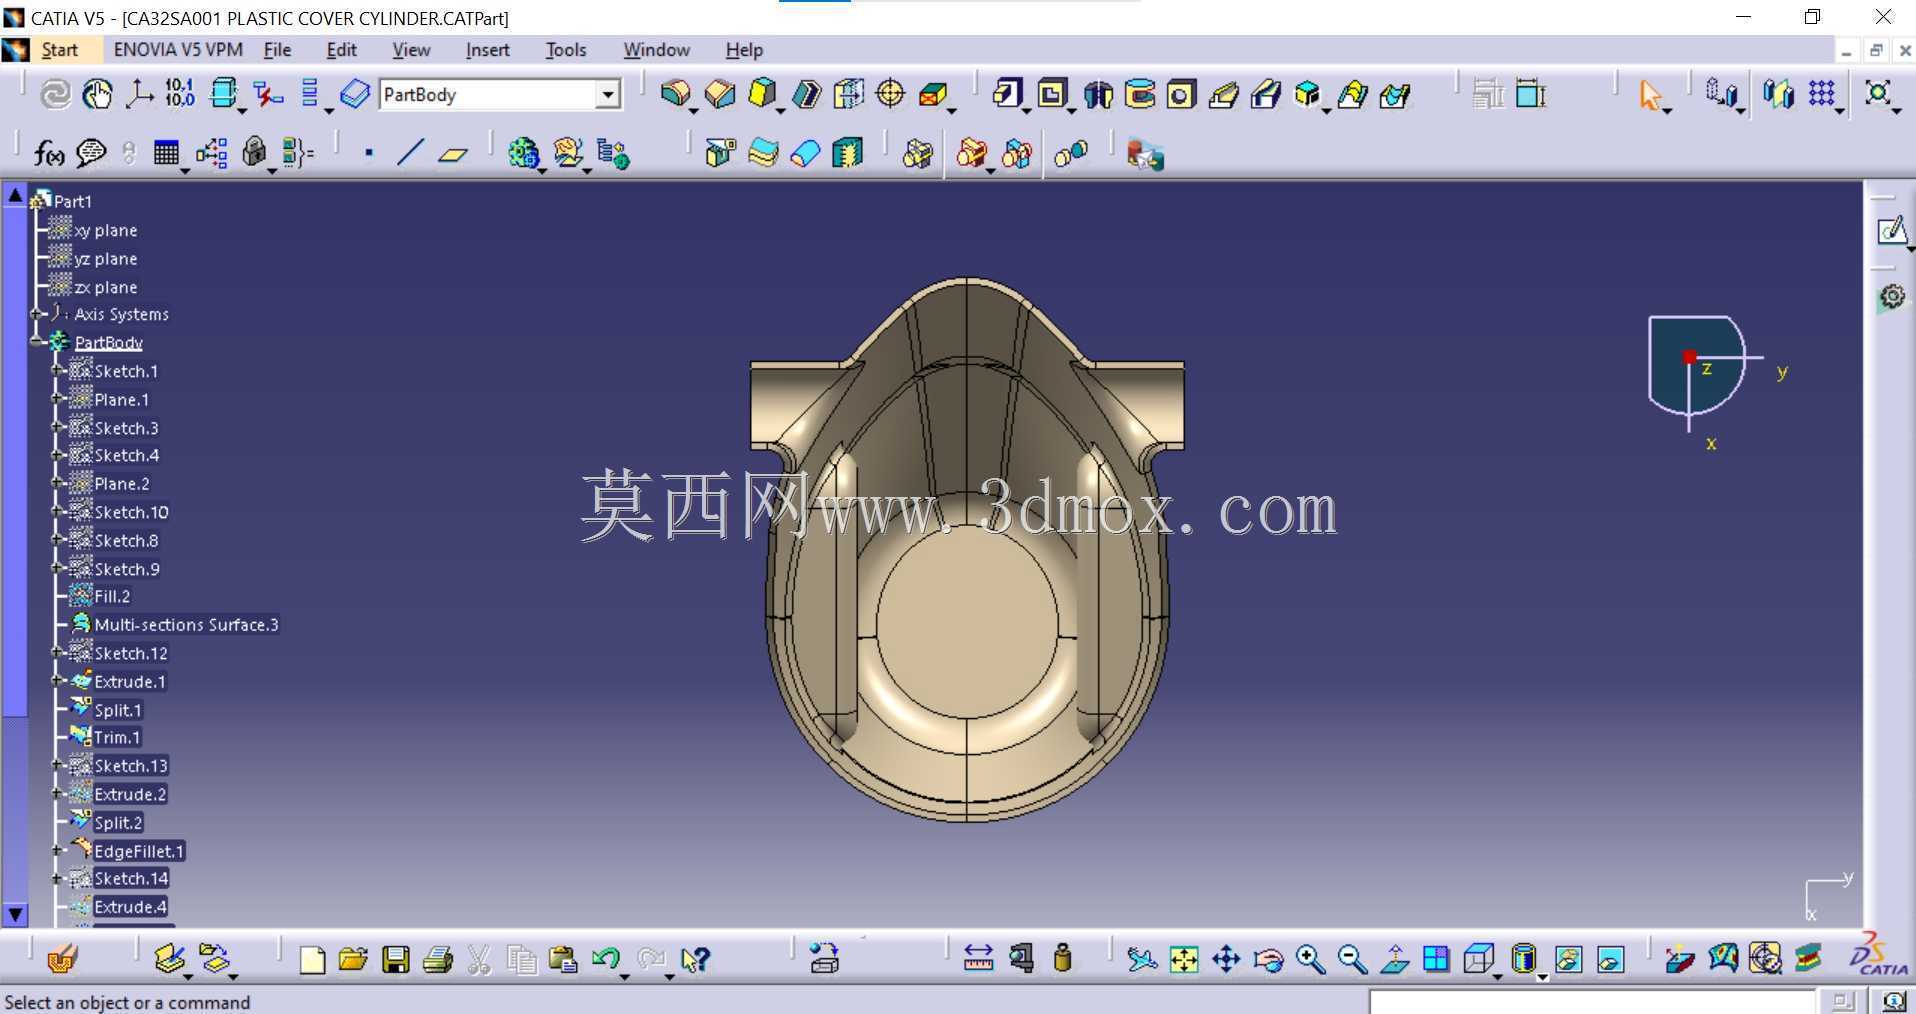Open the Design Table tool
Image resolution: width=1916 pixels, height=1014 pixels.
pos(166,152)
